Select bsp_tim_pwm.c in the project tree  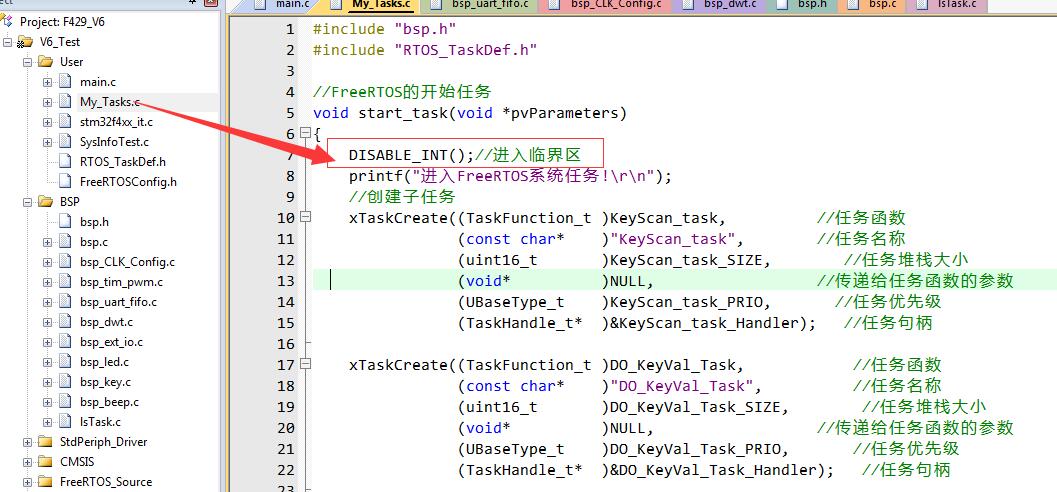click(x=121, y=282)
